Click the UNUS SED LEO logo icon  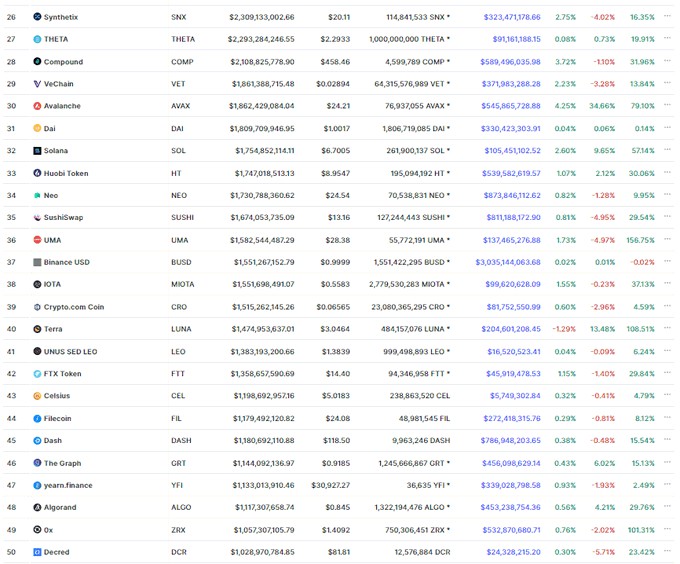(37, 351)
